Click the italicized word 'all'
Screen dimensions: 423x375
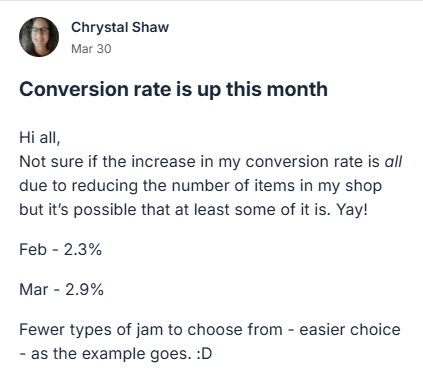(393, 162)
